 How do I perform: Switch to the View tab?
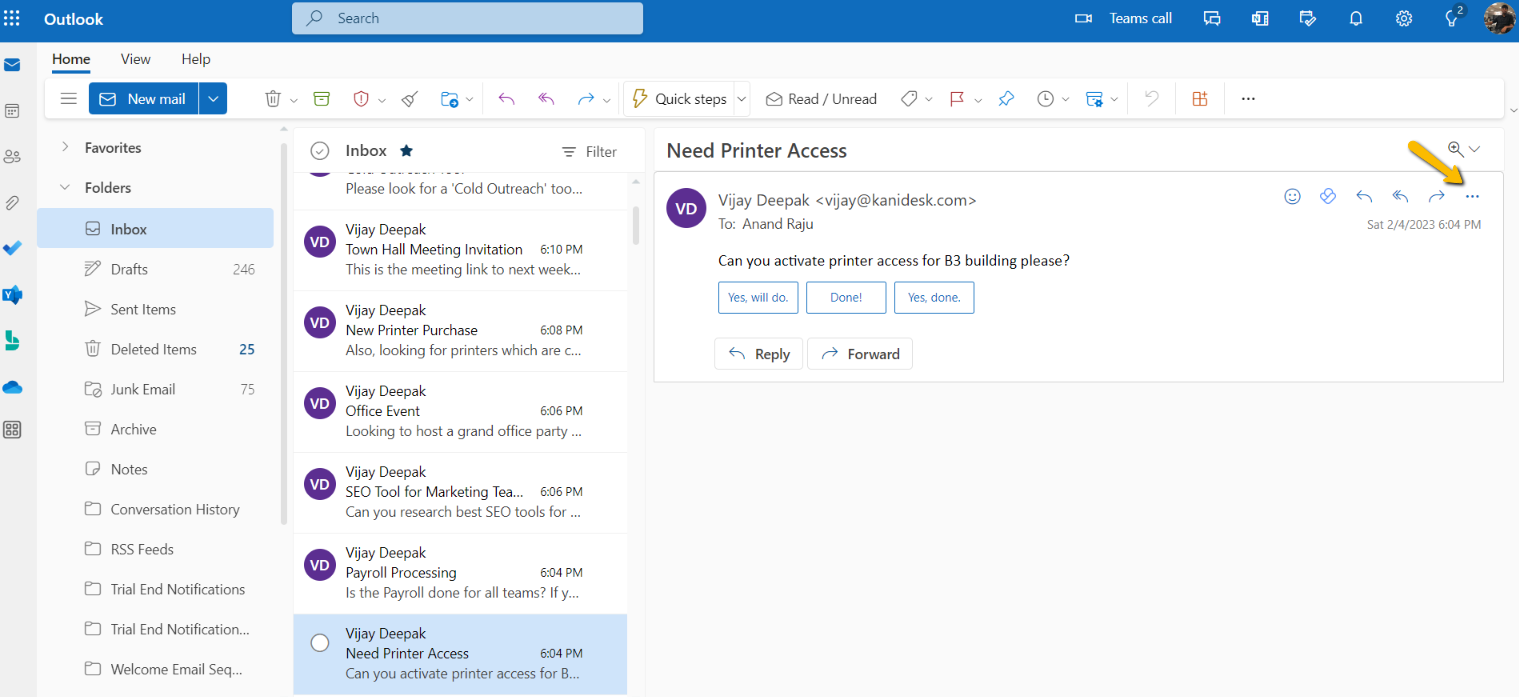(x=135, y=59)
